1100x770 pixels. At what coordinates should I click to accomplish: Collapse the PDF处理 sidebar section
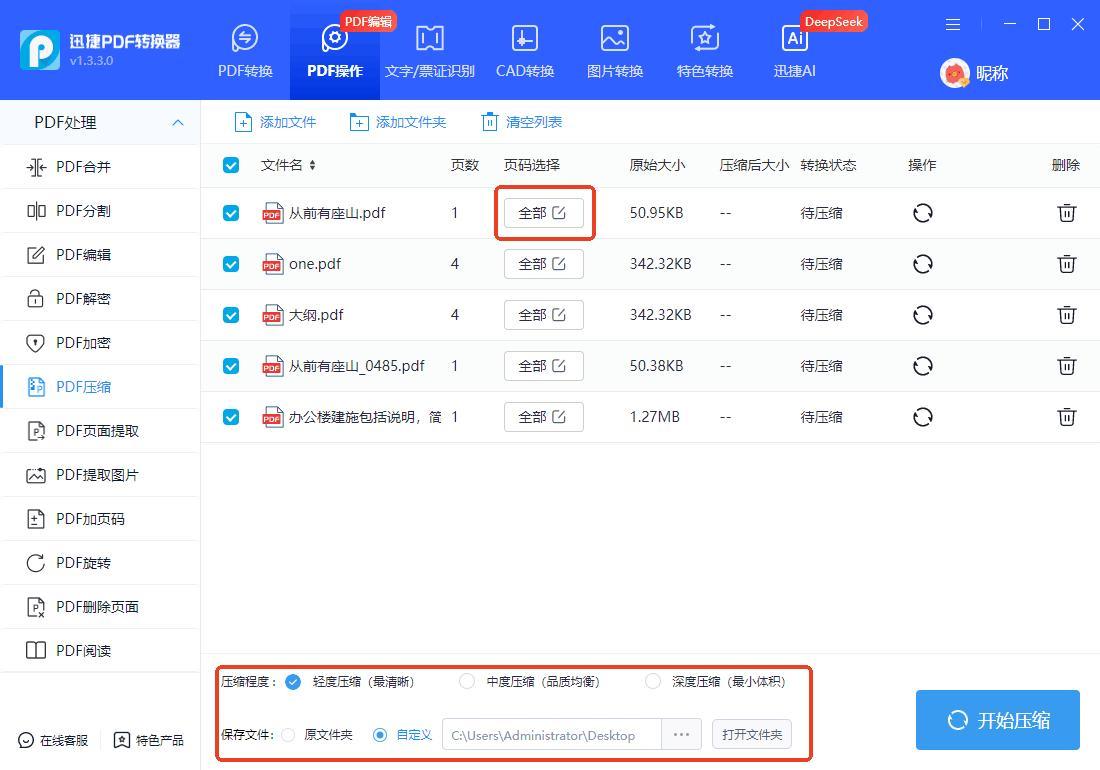pyautogui.click(x=178, y=122)
